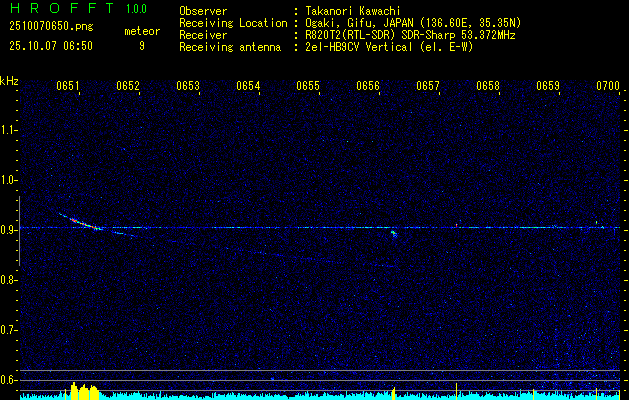Image resolution: width=629 pixels, height=400 pixels.
Task: Select the observer name Takanori Kawachi
Action: [x=353, y=11]
